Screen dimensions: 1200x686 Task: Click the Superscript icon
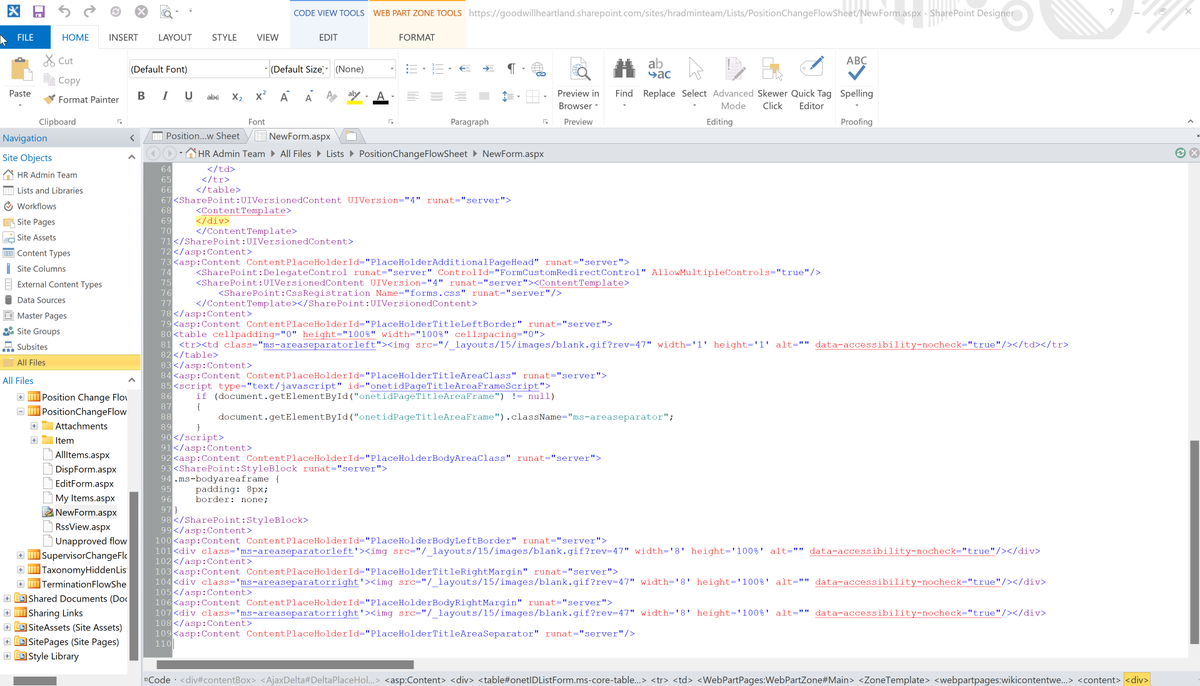(x=260, y=96)
